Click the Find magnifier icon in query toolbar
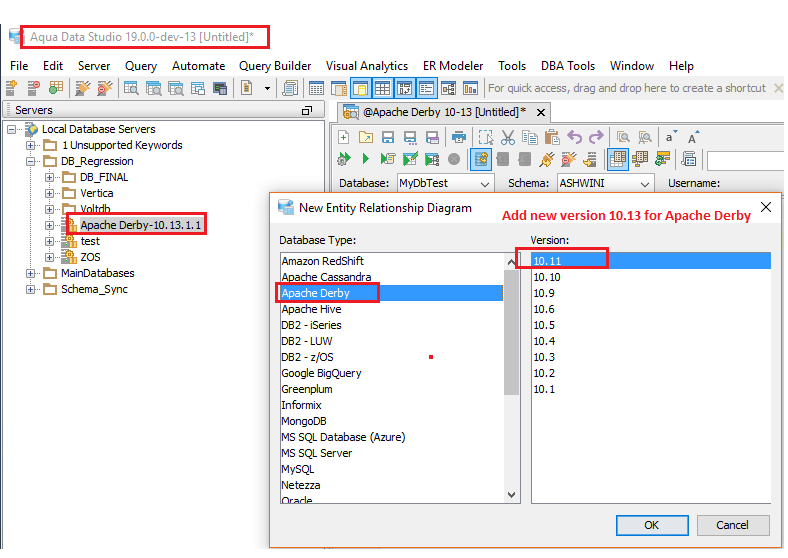Viewport: 788px width, 558px height. coord(623,137)
